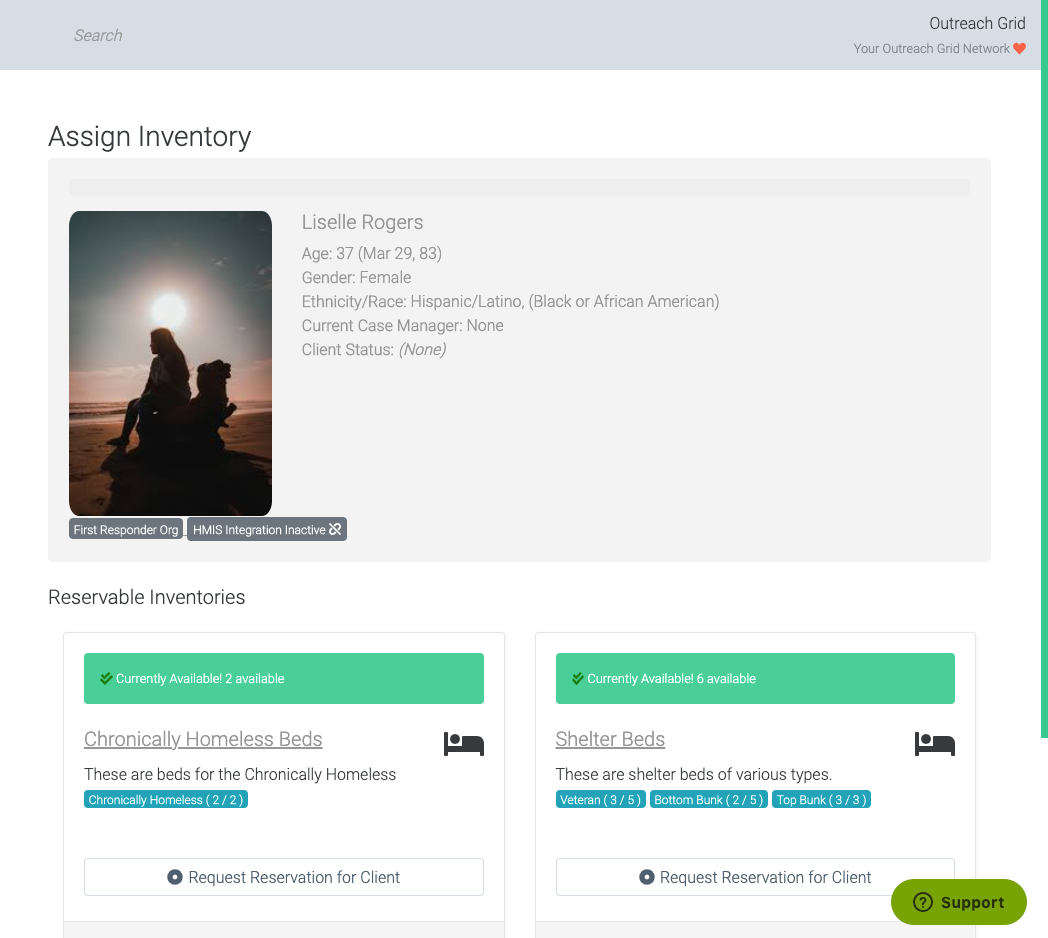Screen dimensions: 1048x938
Task: Click Liselle Rogers' profile photo
Action: pyautogui.click(x=170, y=363)
